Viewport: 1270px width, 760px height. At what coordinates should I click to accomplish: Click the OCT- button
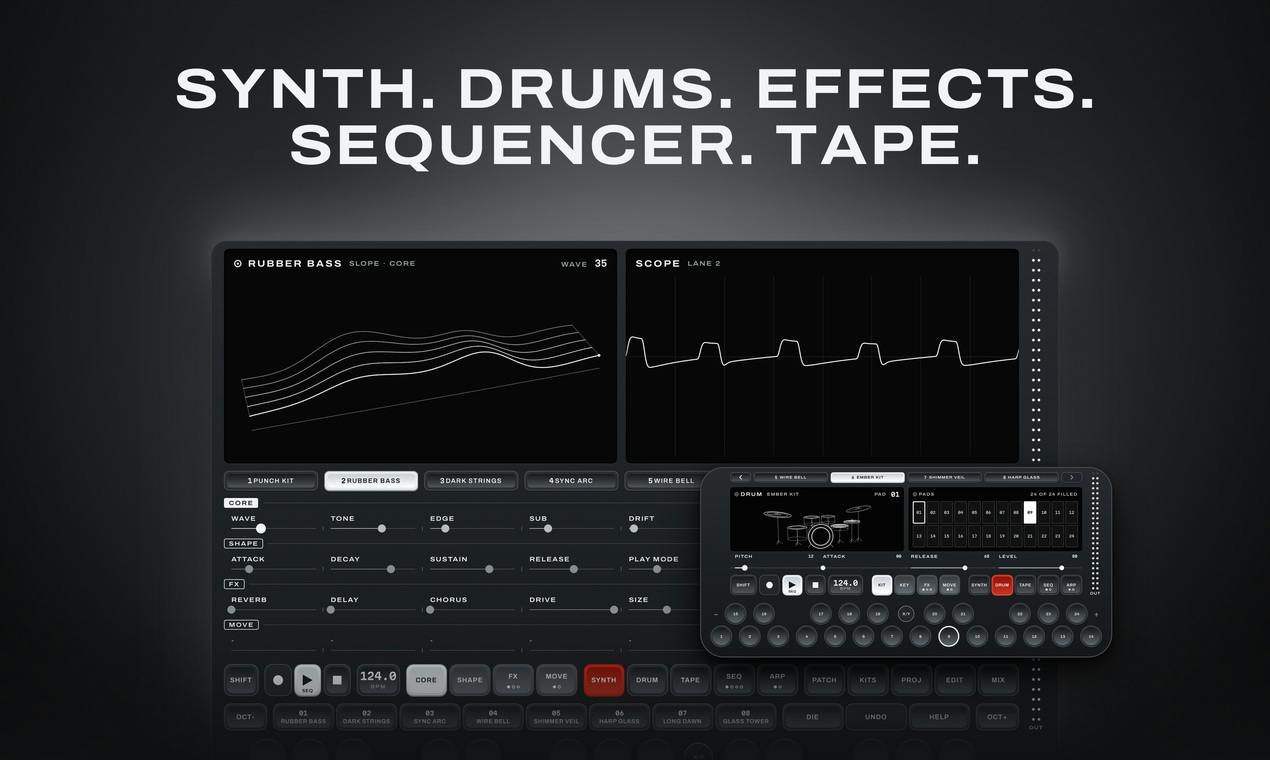[245, 717]
